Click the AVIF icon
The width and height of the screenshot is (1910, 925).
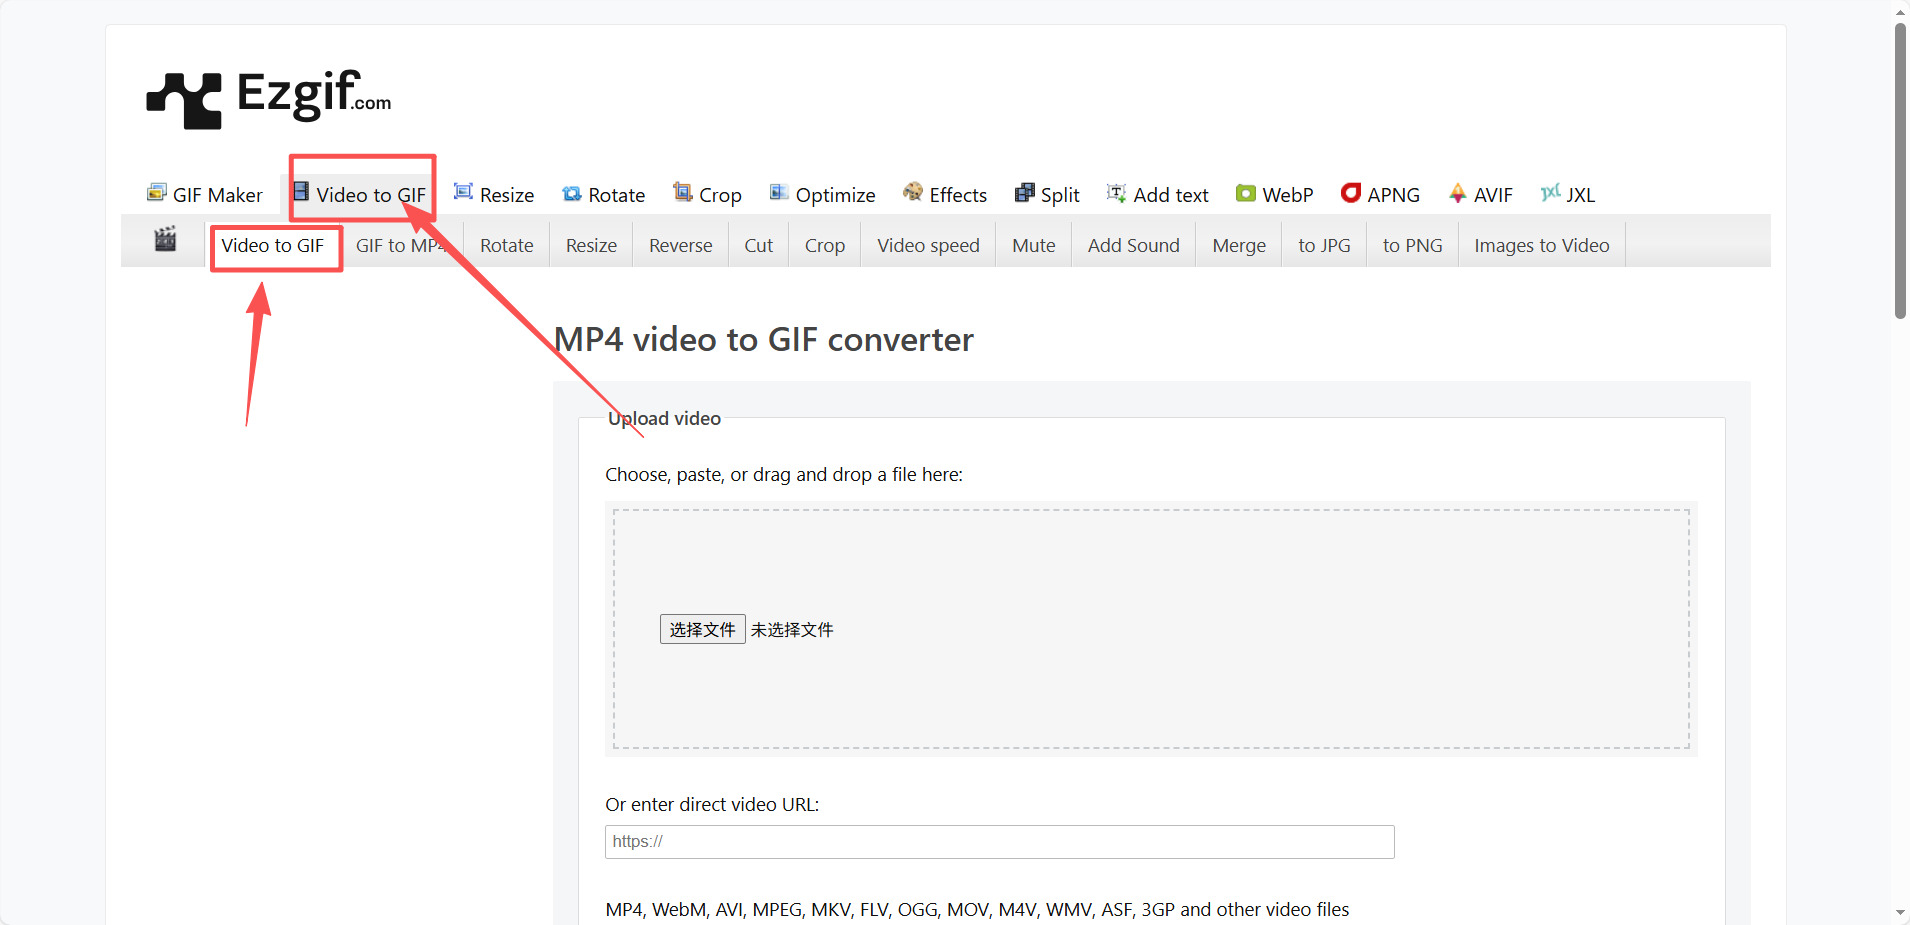(1458, 193)
